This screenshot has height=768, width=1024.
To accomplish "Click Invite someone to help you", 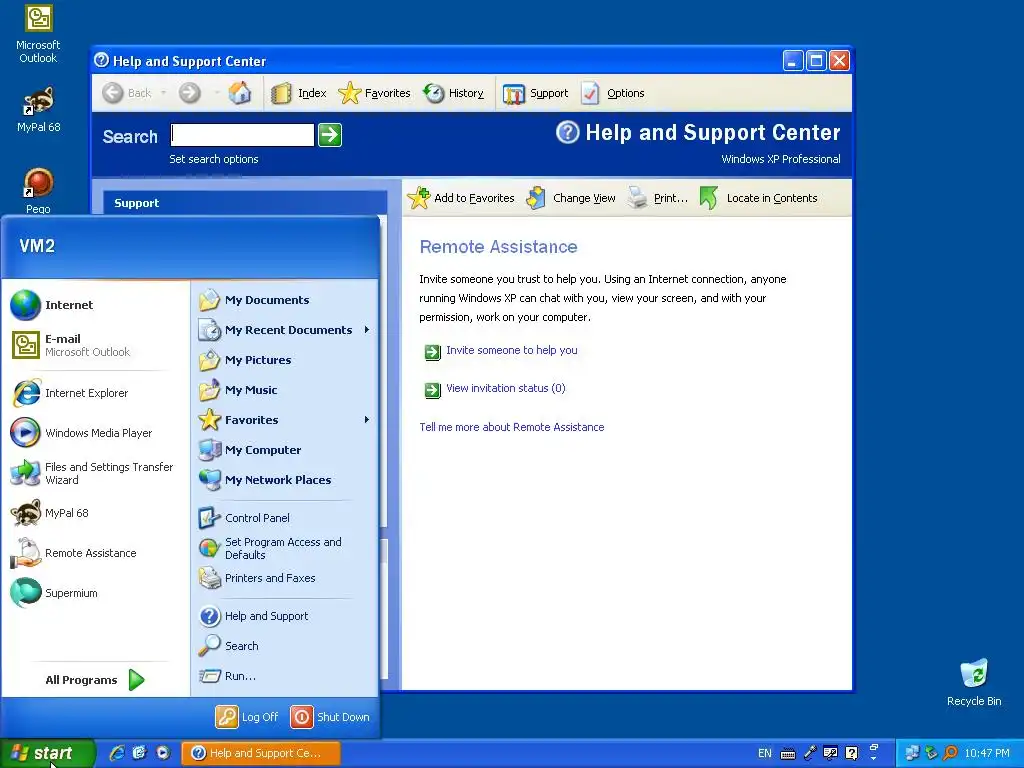I will (x=511, y=350).
